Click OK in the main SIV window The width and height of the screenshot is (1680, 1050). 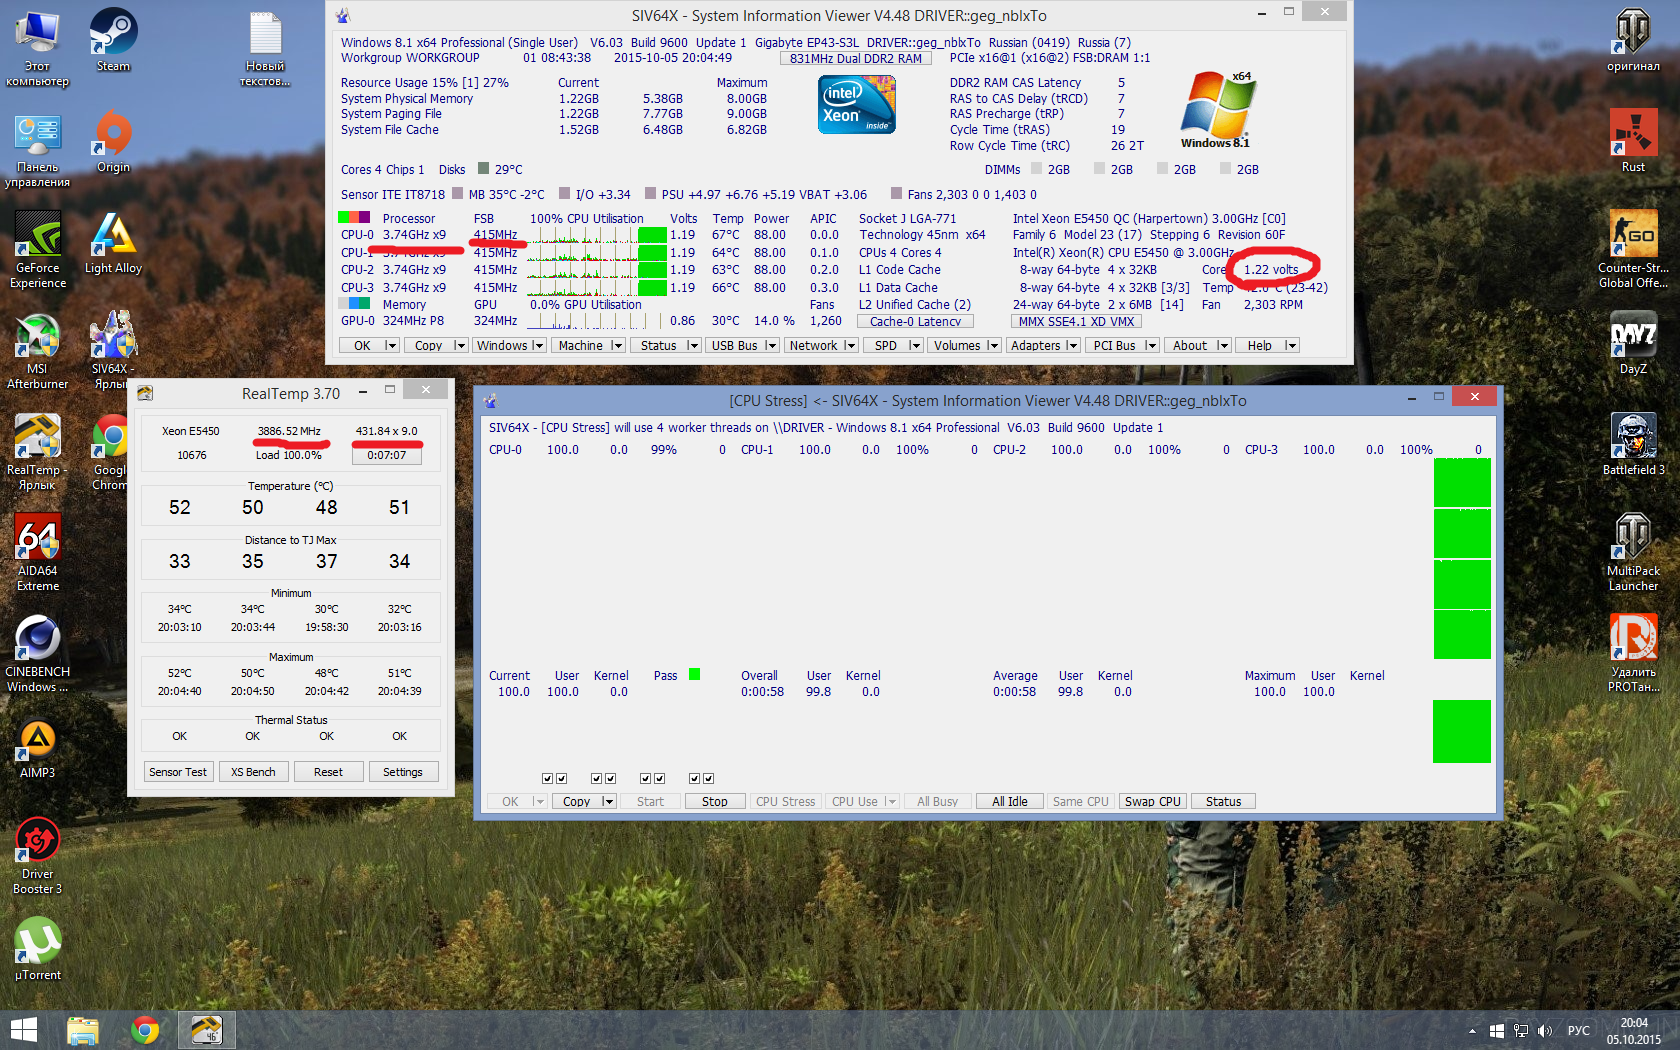[x=362, y=346]
